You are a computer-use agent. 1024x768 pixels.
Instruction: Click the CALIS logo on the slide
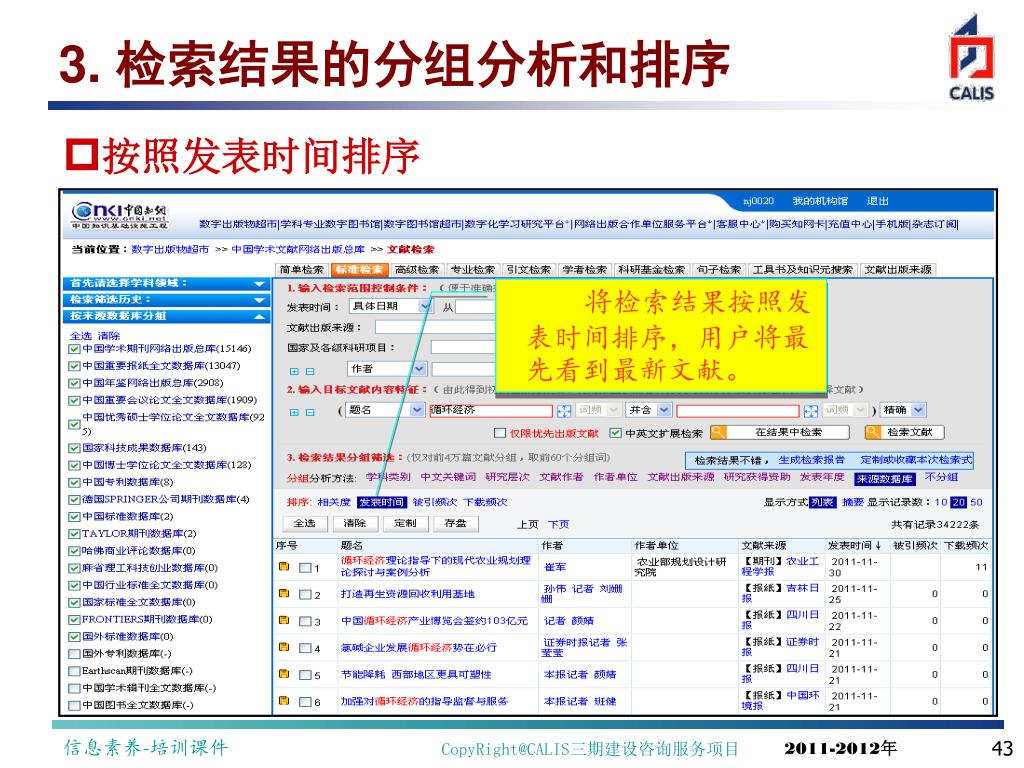click(x=971, y=58)
